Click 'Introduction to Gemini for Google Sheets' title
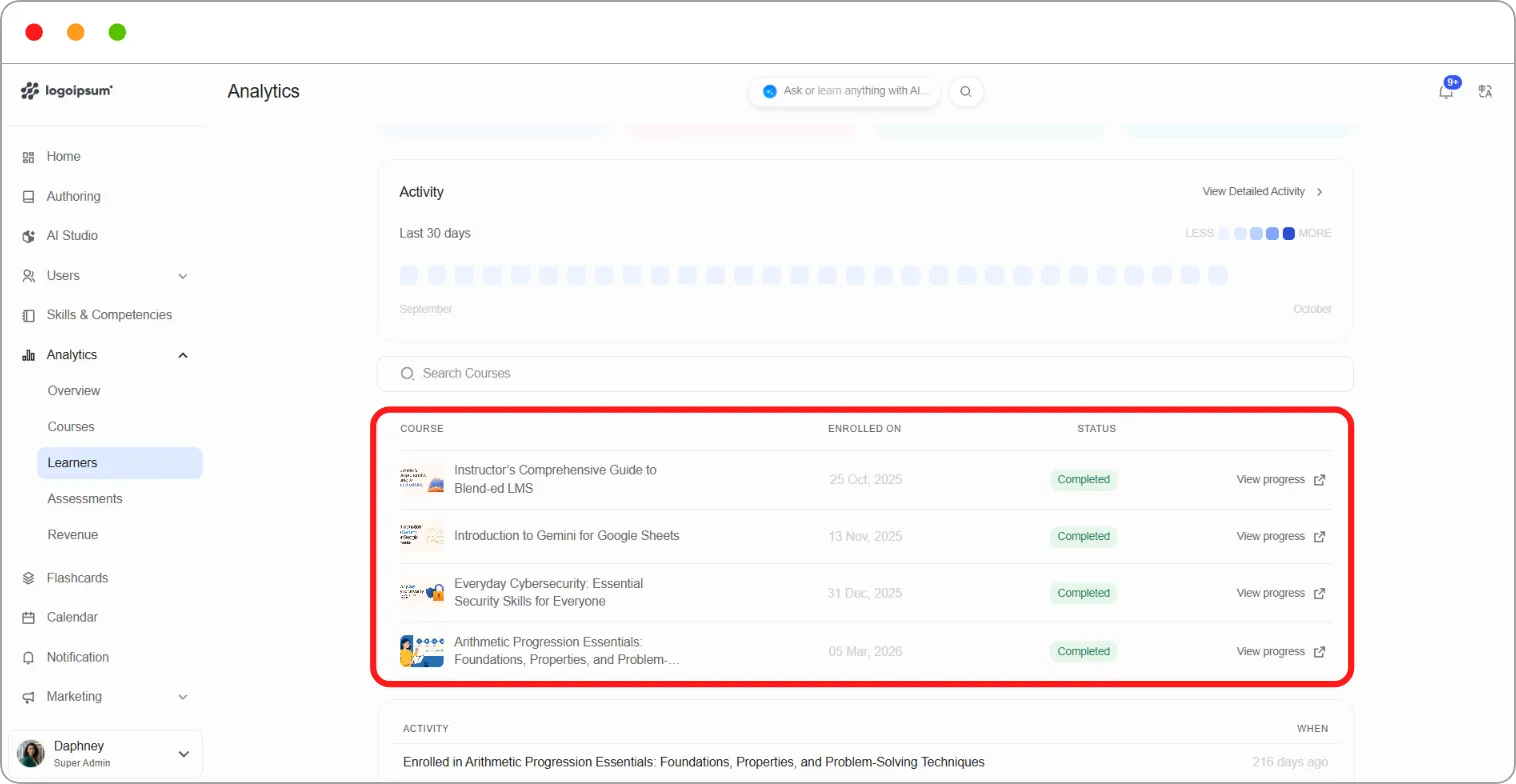The width and height of the screenshot is (1516, 784). [567, 536]
